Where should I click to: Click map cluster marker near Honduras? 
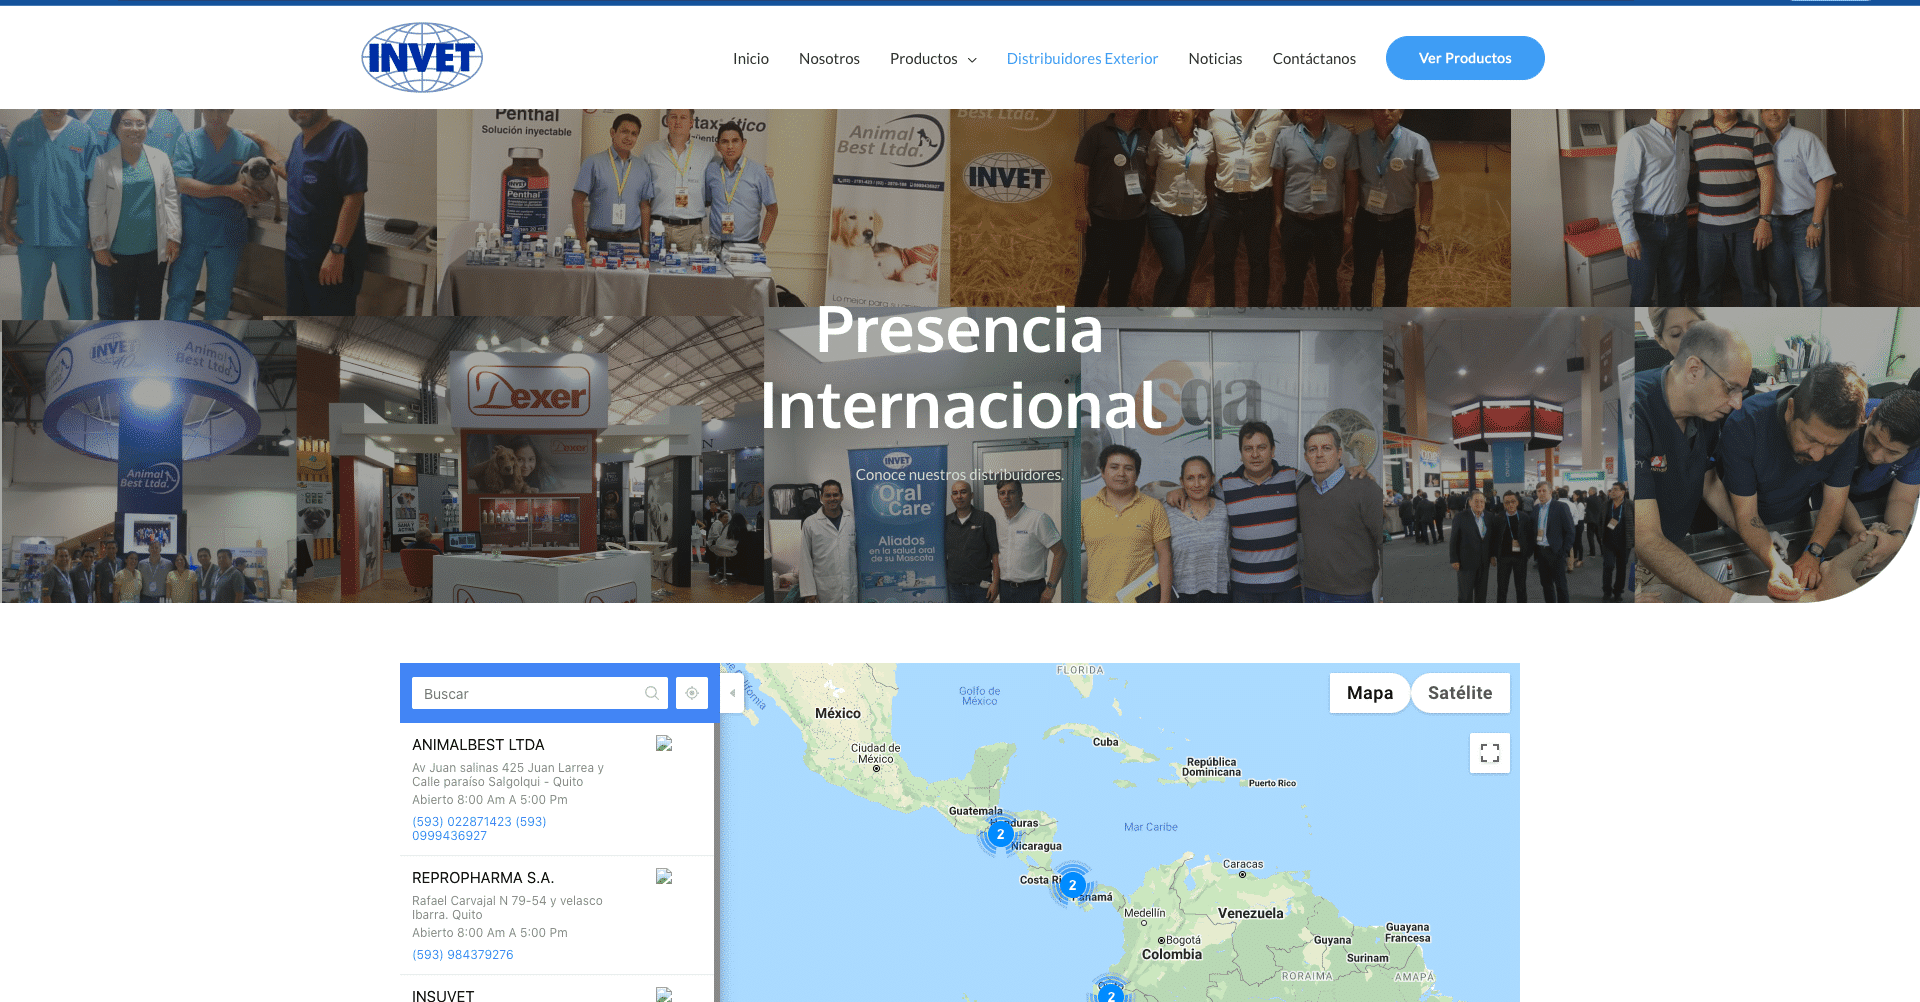(1000, 834)
